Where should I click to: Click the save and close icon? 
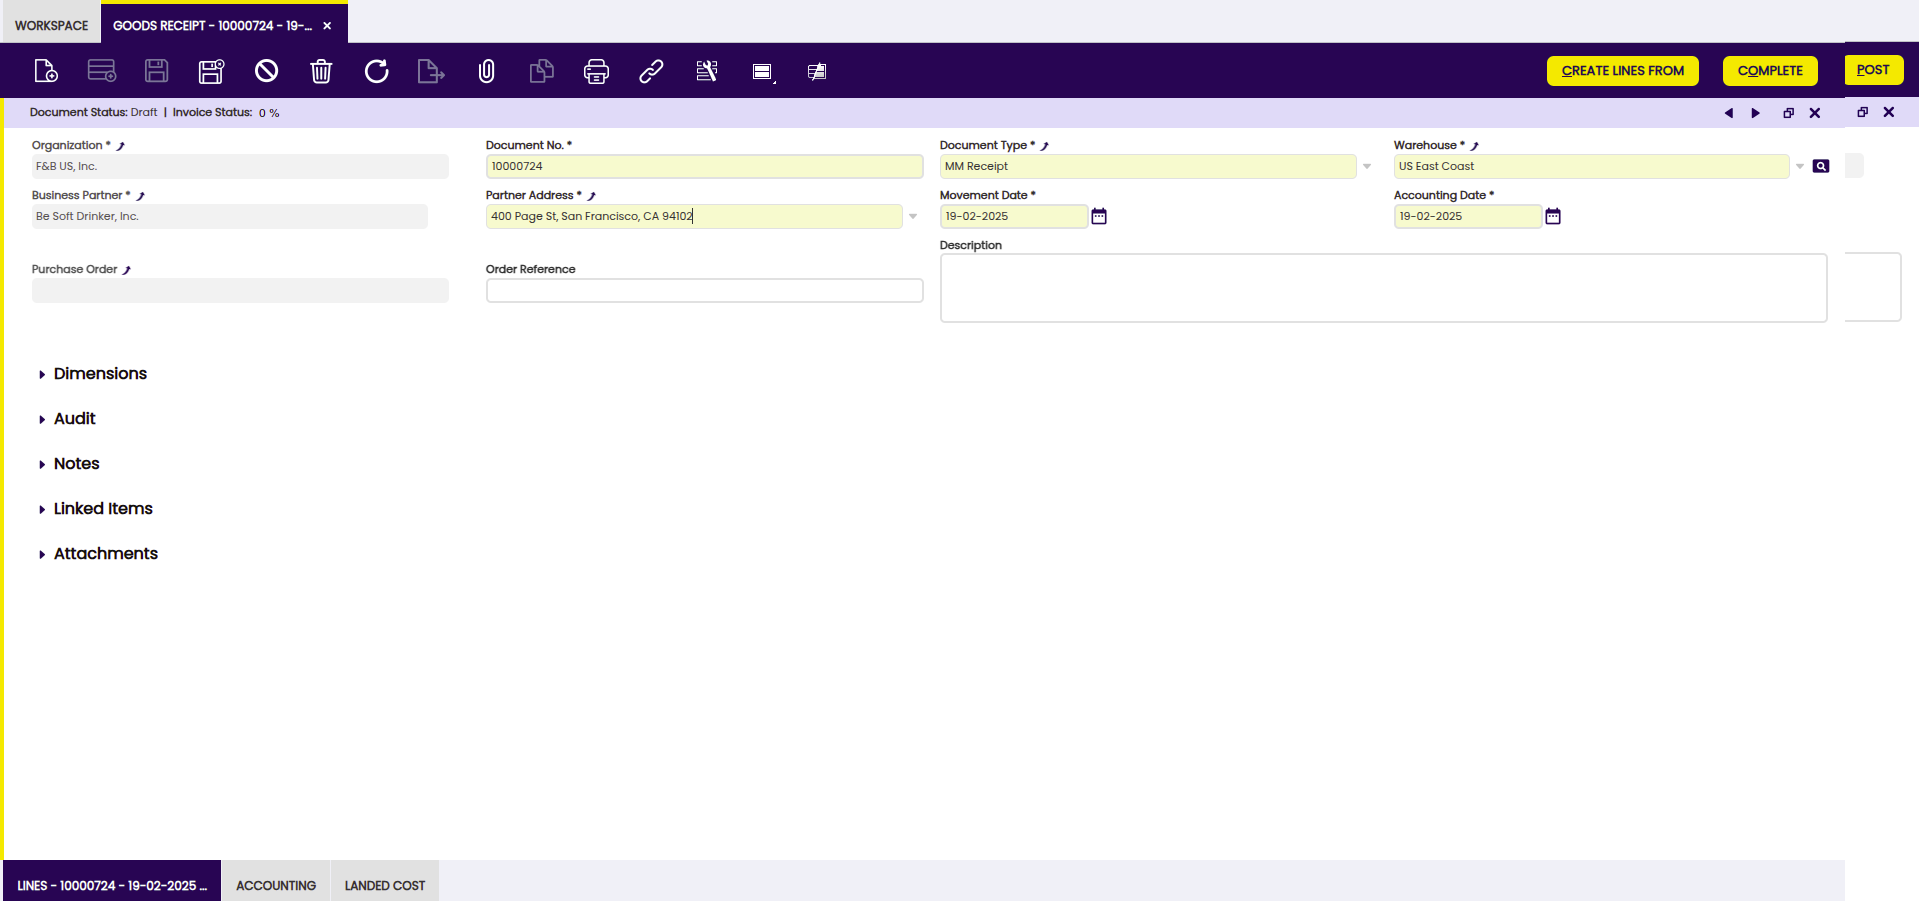point(211,71)
